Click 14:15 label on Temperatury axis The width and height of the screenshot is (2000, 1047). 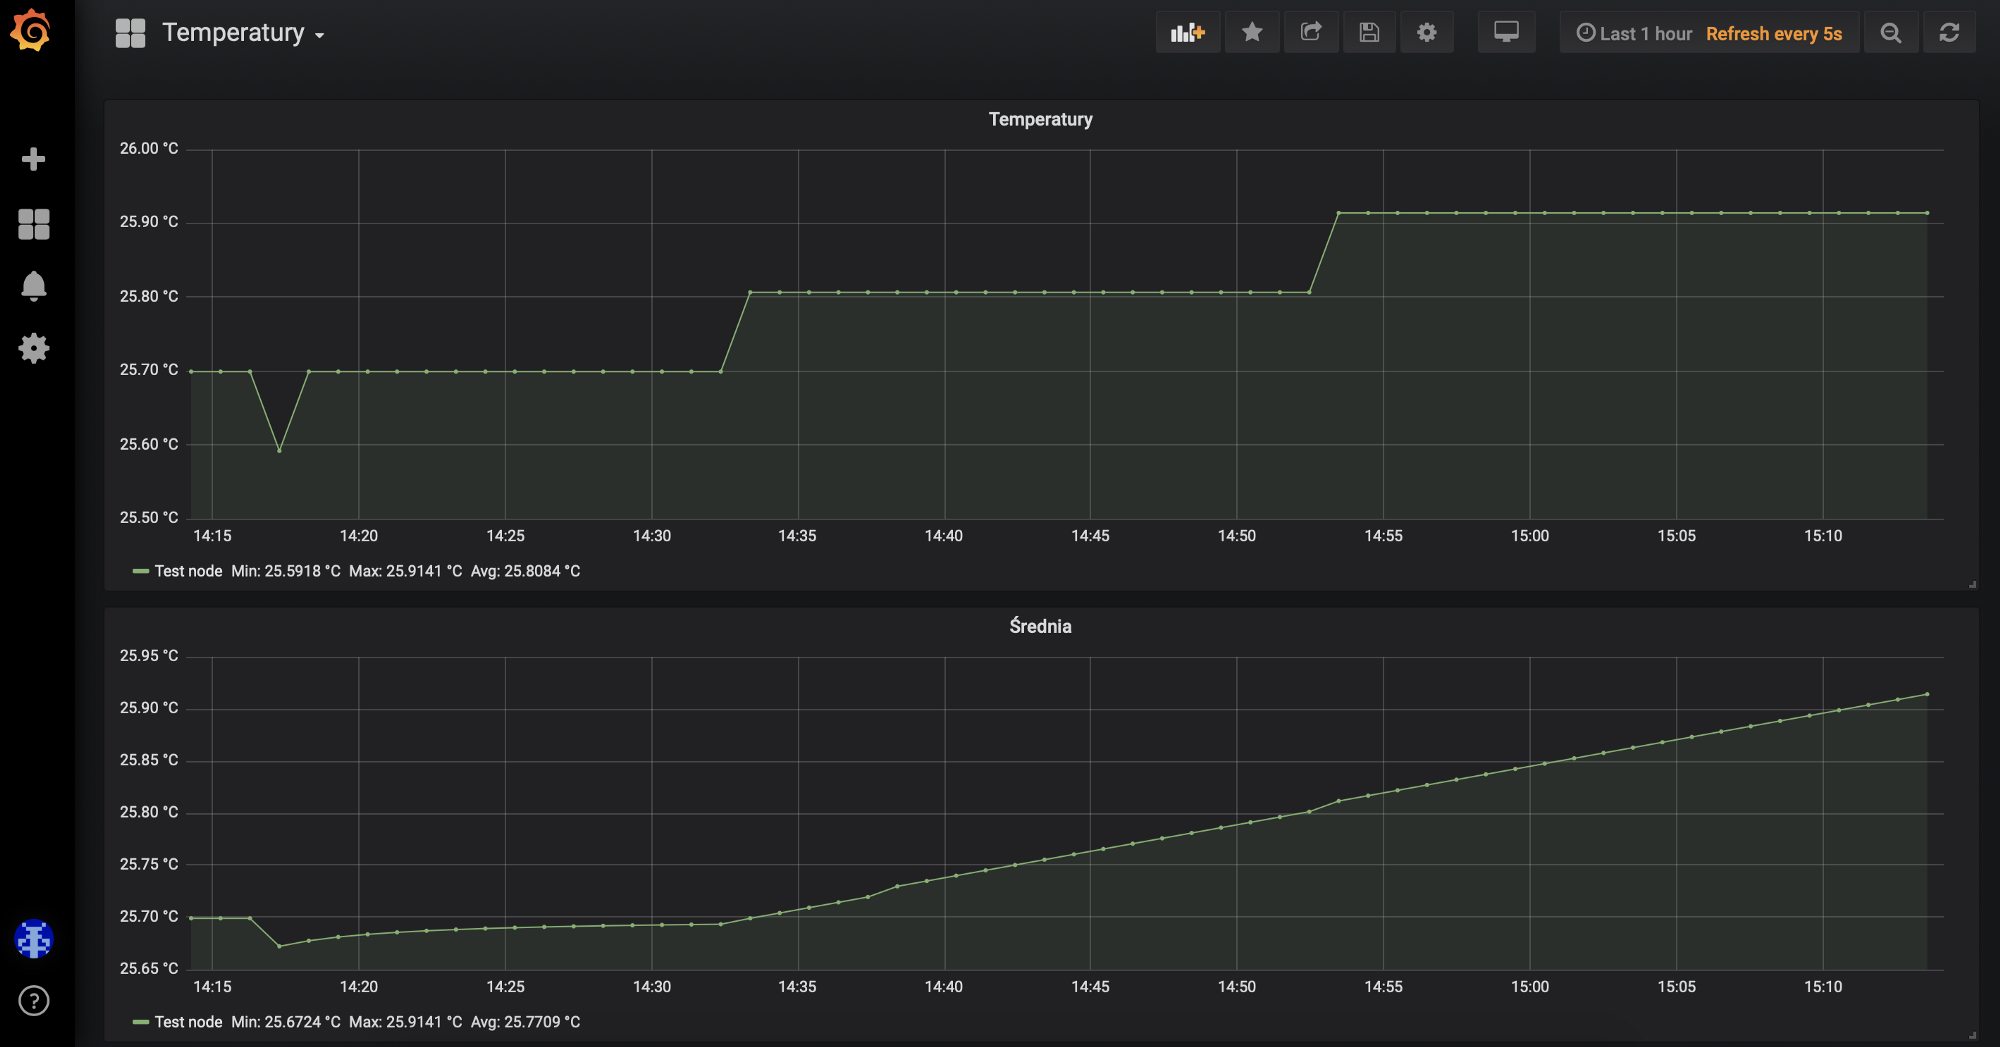pos(212,536)
